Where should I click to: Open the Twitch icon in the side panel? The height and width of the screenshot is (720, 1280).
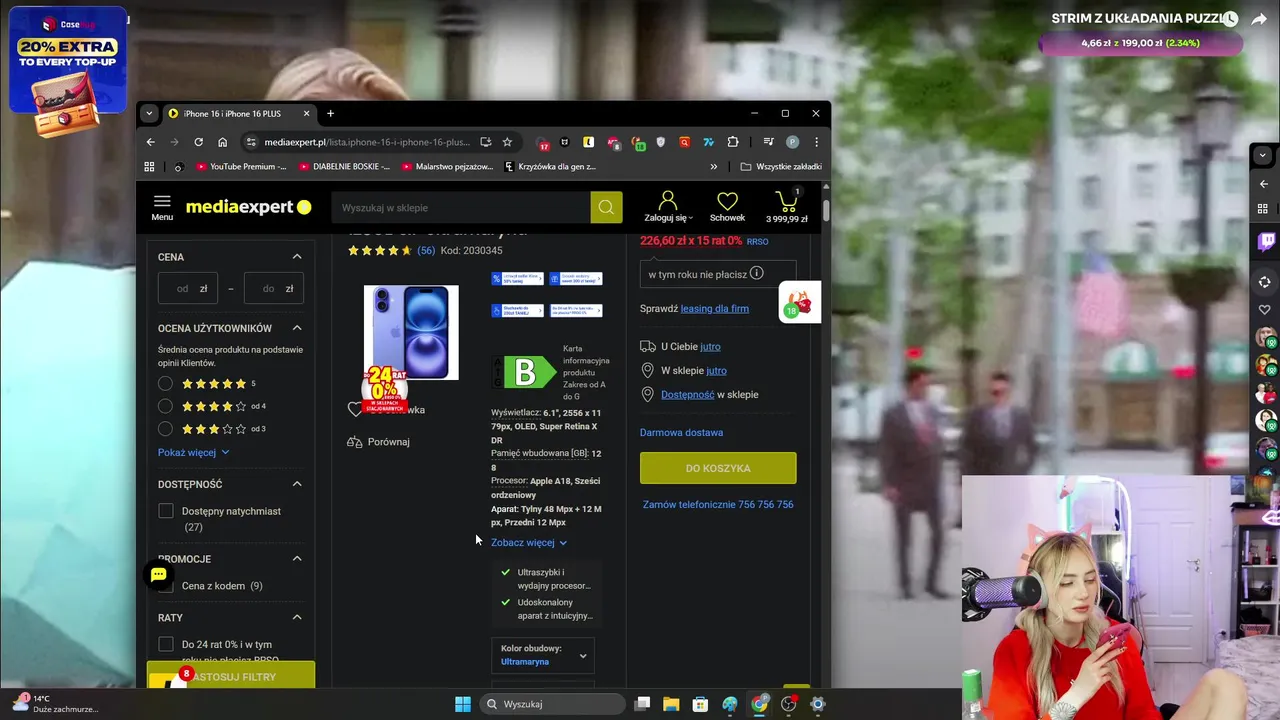(1266, 242)
